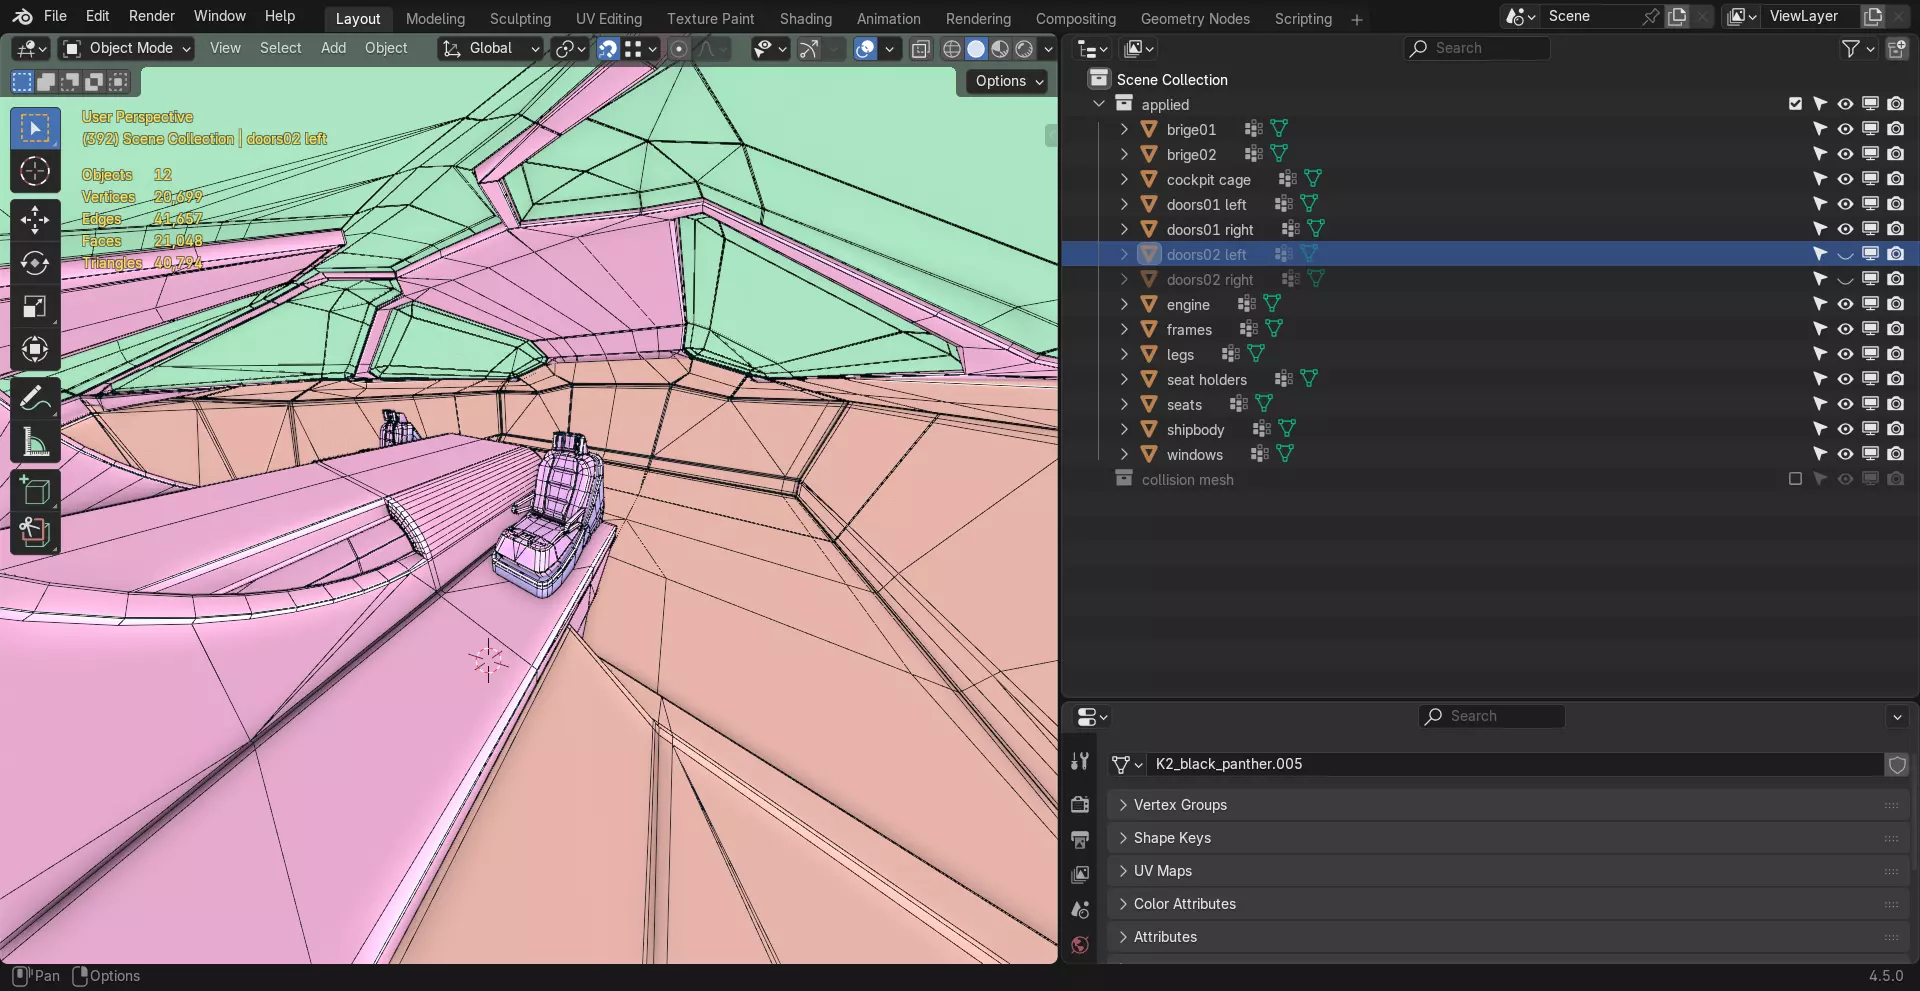Click the Blender logo menu

point(22,16)
